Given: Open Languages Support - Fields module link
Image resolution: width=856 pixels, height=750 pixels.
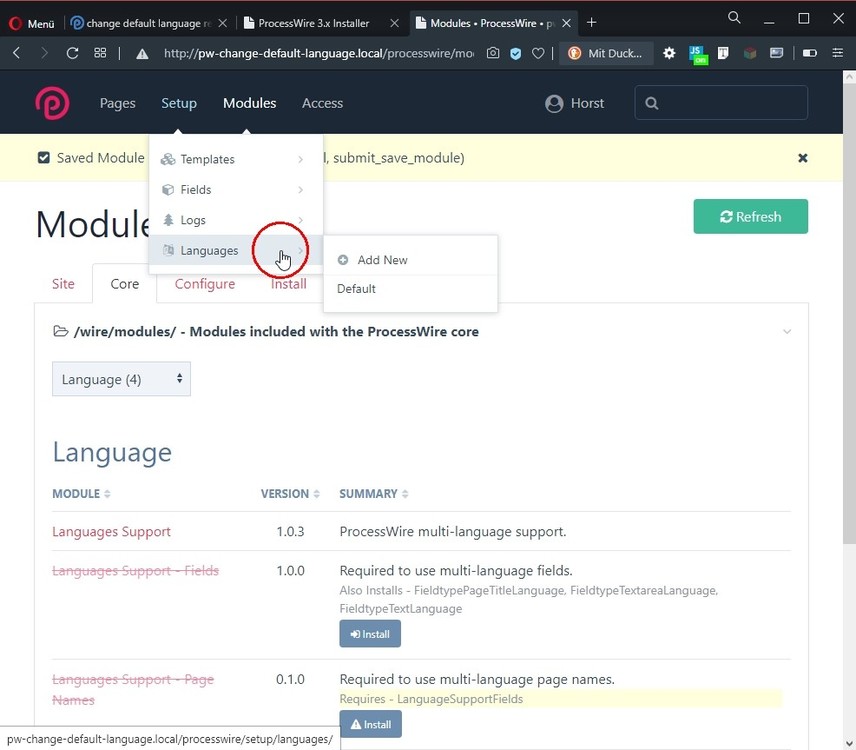Looking at the screenshot, I should click(135, 571).
